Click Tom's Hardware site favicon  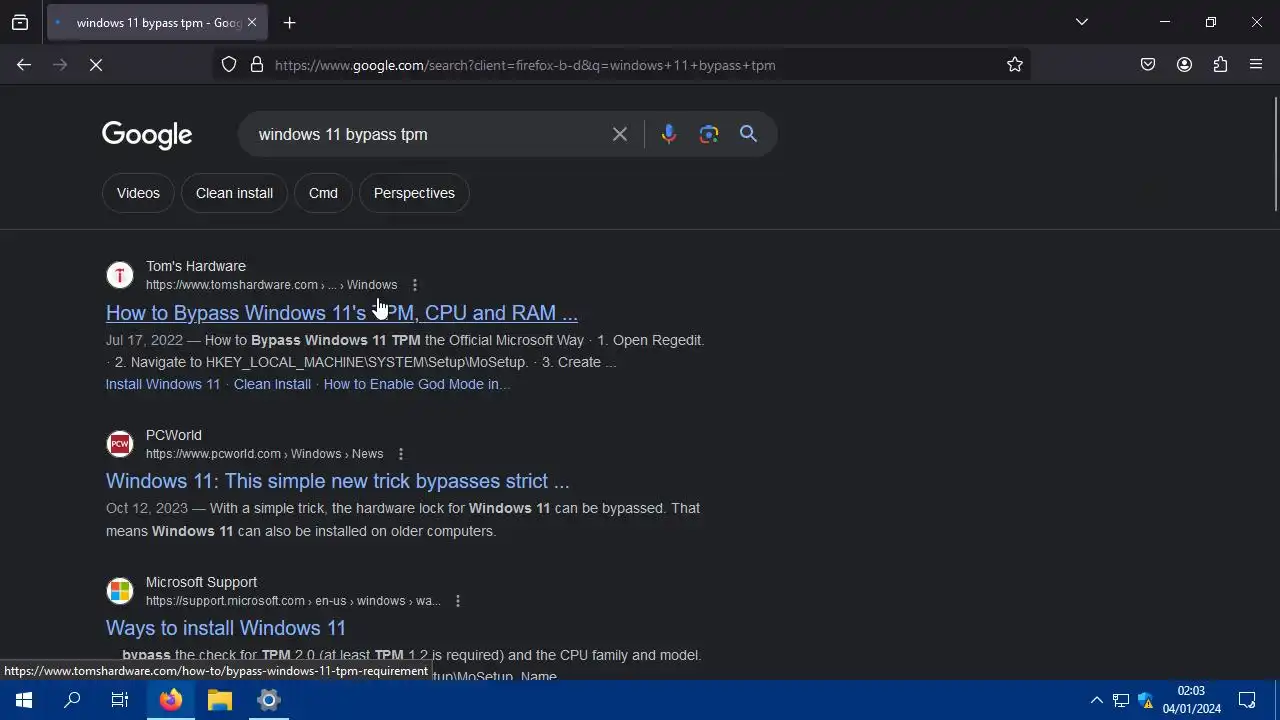120,275
